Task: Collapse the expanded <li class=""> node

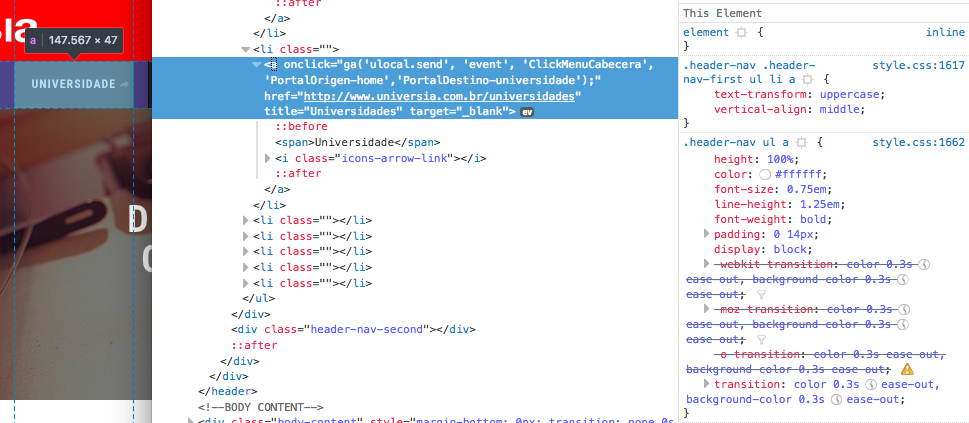Action: 245,49
